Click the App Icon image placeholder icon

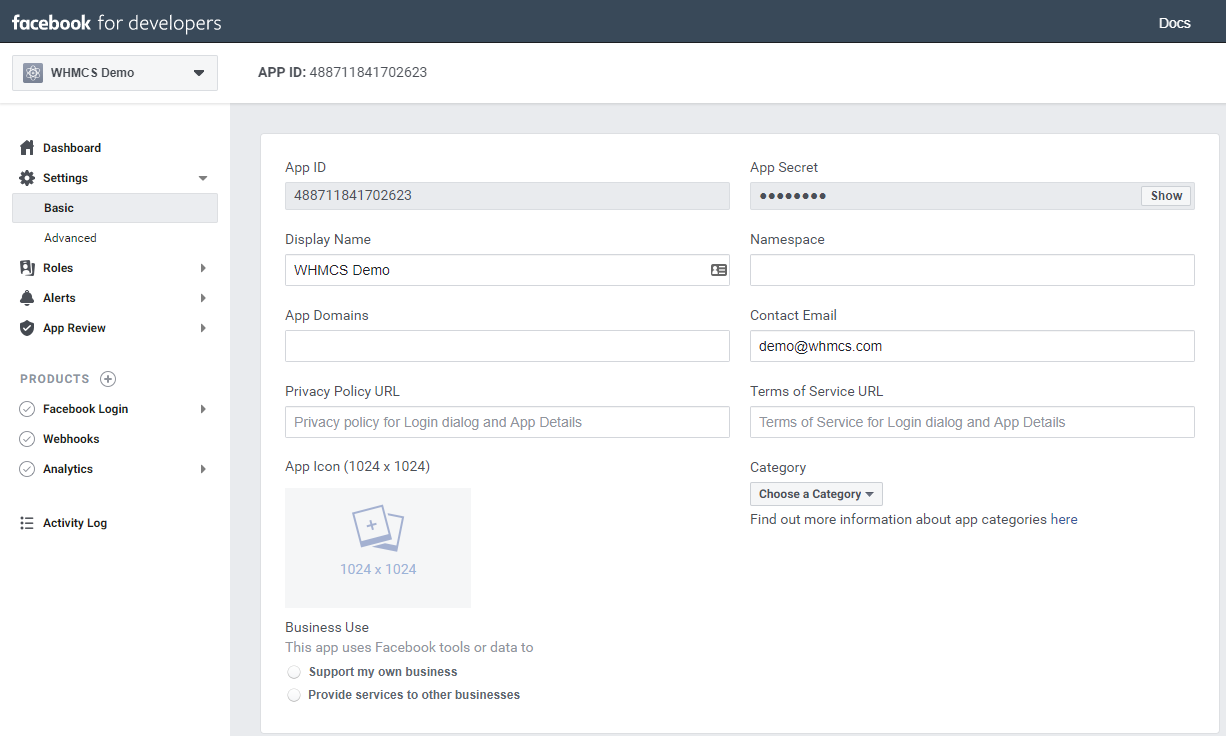click(377, 528)
